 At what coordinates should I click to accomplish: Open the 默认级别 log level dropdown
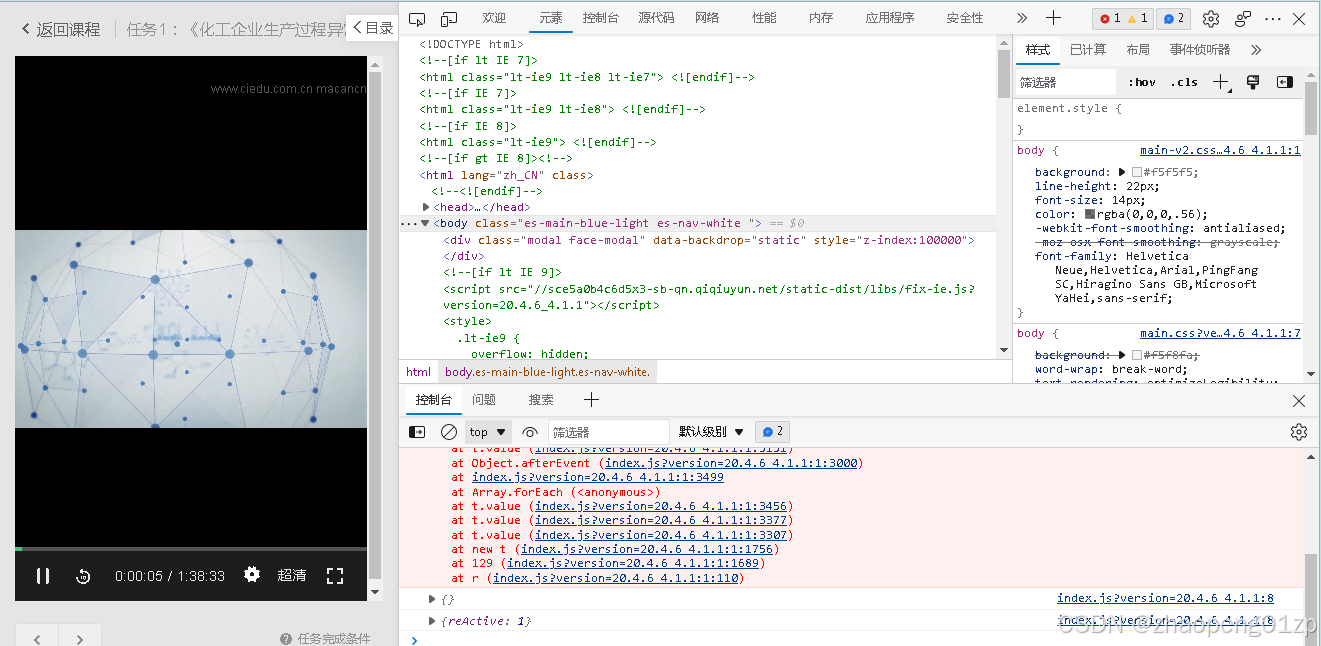[712, 432]
